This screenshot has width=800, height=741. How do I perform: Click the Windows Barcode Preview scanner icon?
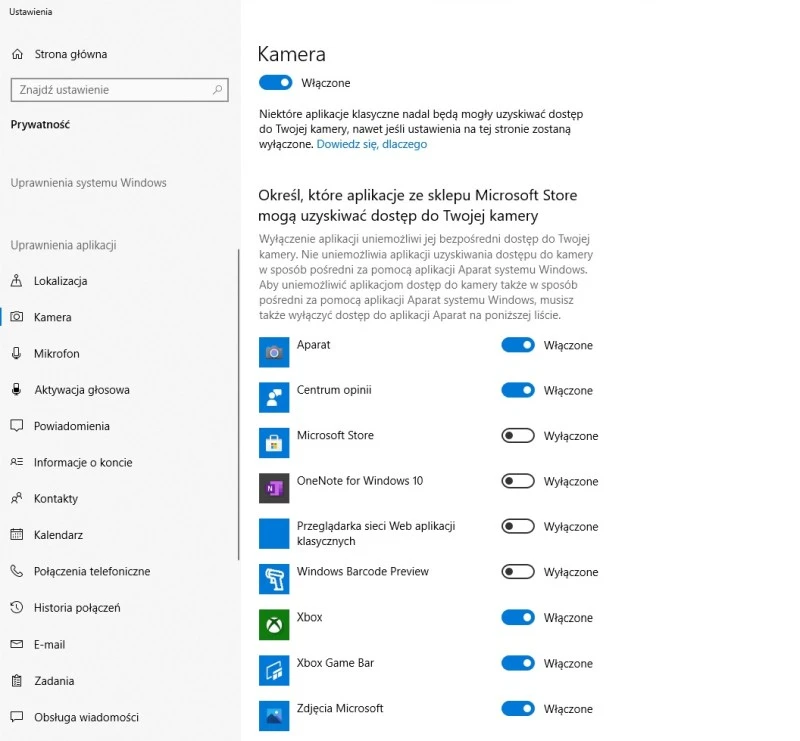tap(274, 579)
